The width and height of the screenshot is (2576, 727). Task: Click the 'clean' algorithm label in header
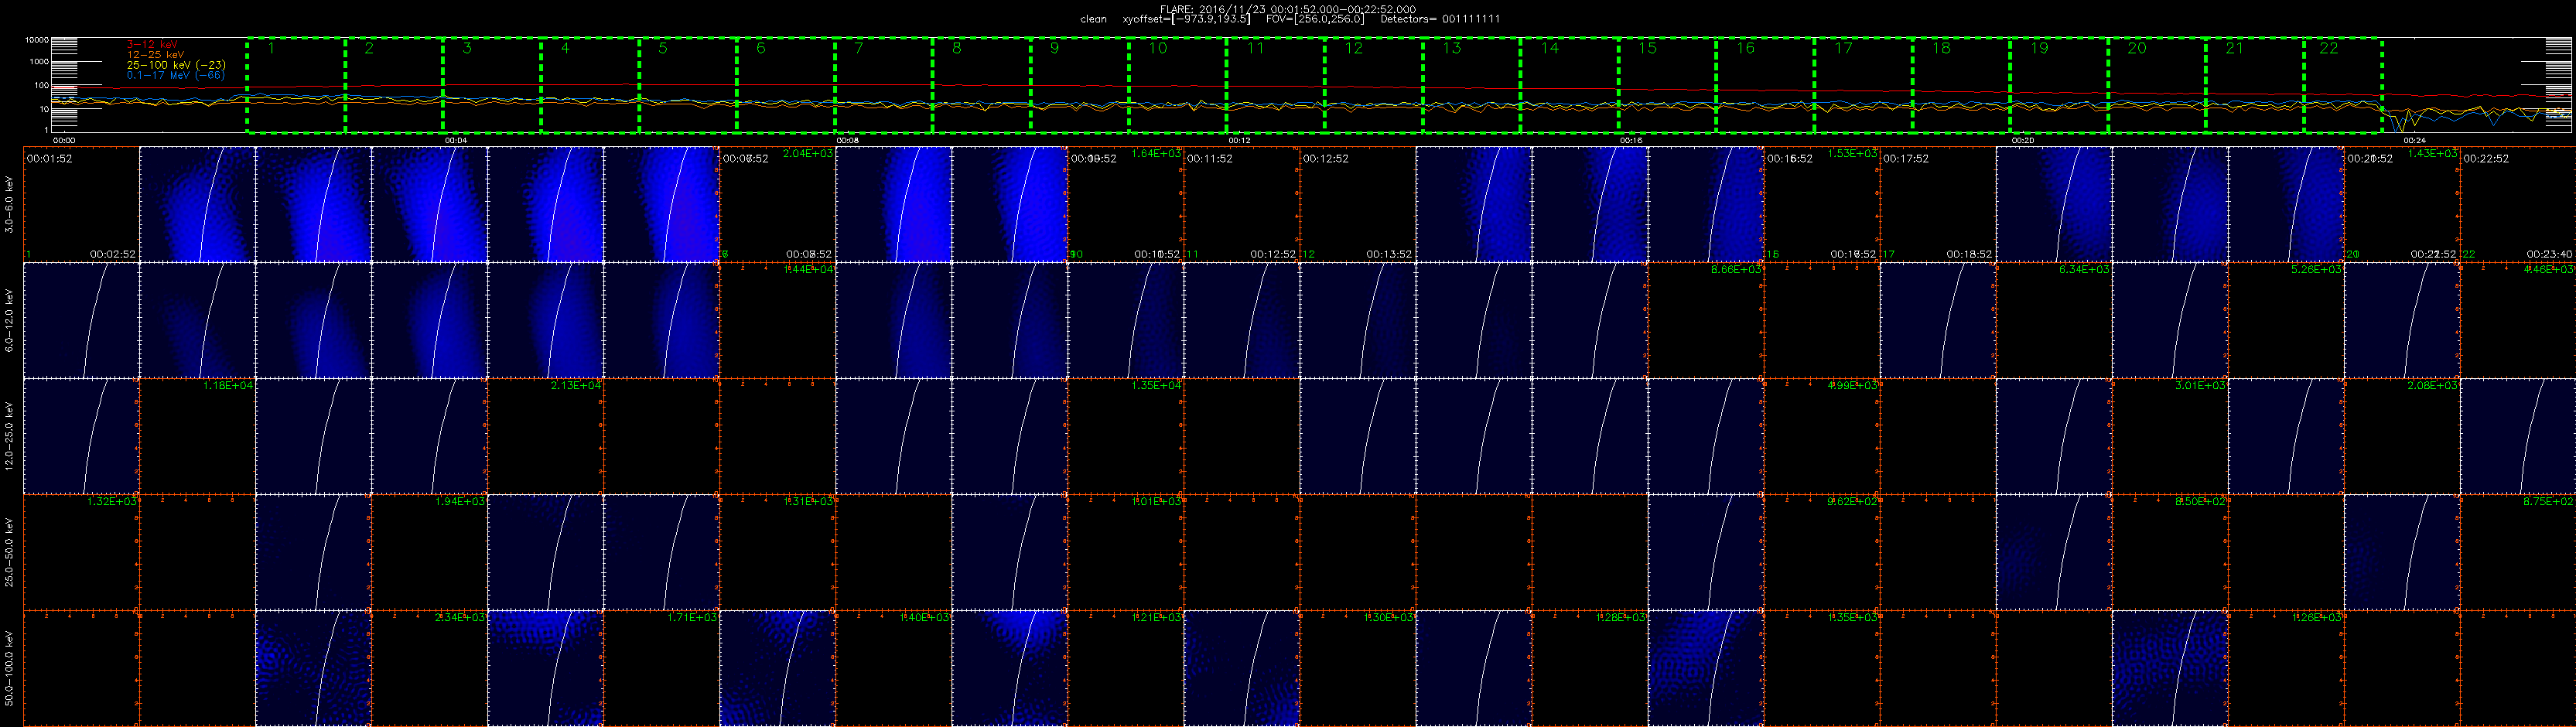[1094, 19]
